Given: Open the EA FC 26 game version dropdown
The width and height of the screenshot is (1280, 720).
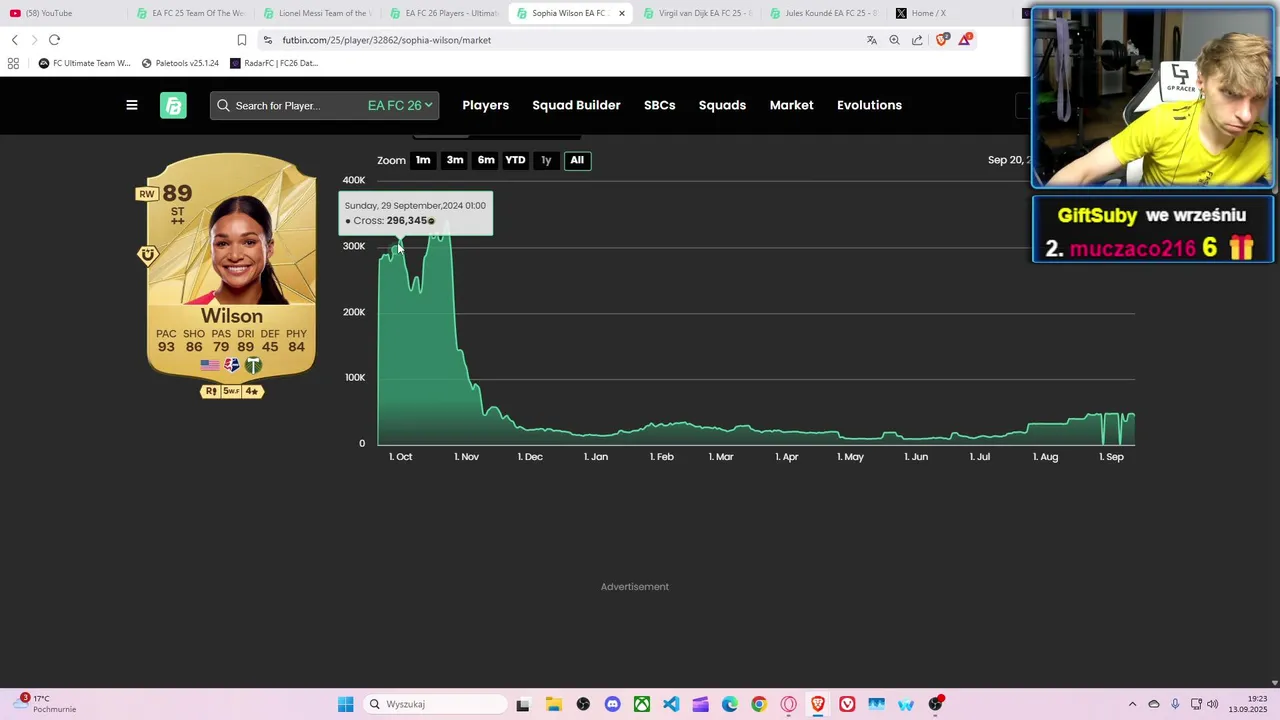Looking at the screenshot, I should (x=400, y=105).
